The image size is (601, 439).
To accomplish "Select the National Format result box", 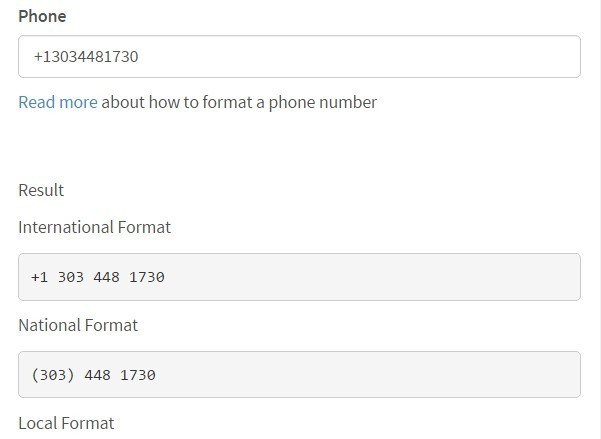I will [x=299, y=375].
